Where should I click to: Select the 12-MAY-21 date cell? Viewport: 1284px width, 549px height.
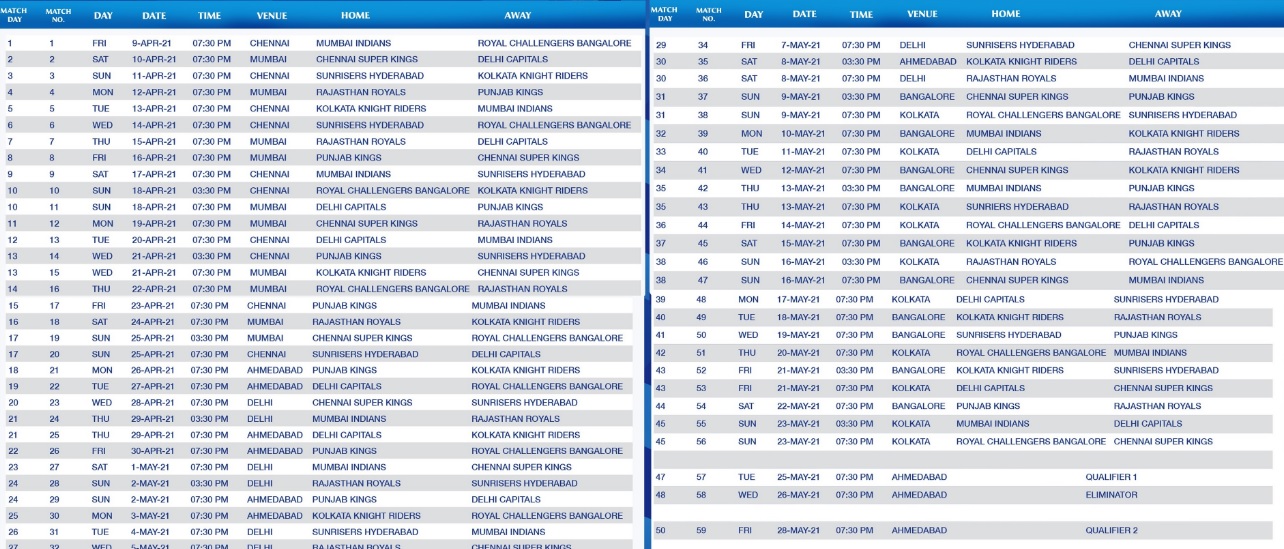point(802,170)
